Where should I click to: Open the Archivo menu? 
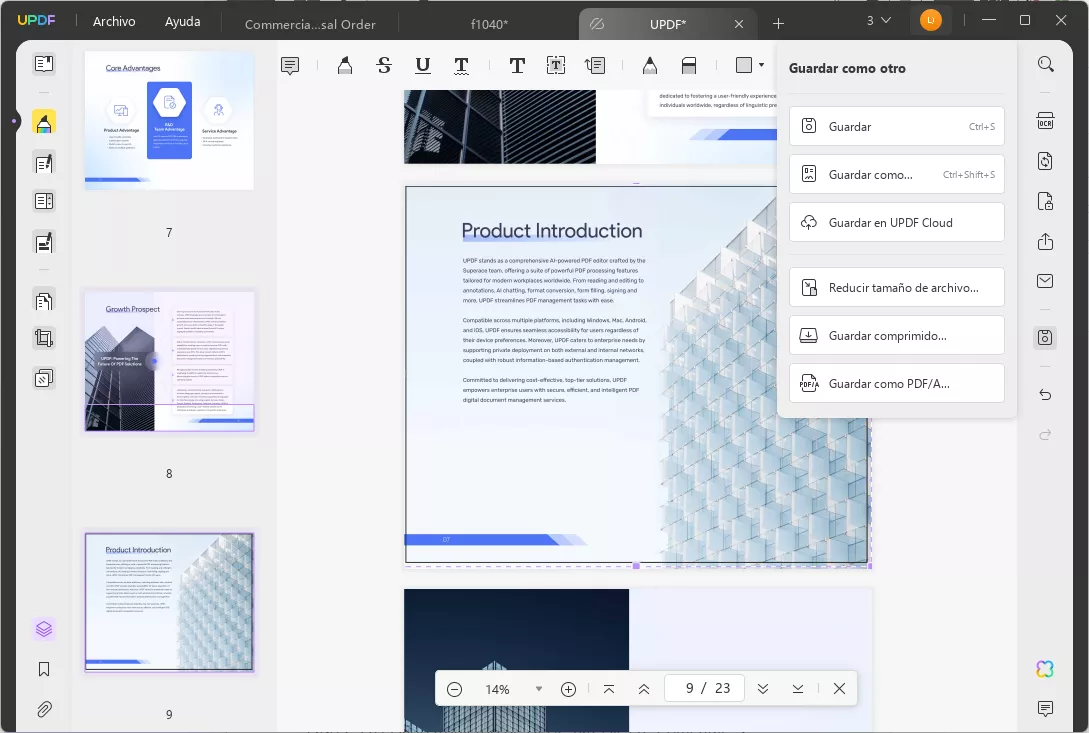[114, 22]
